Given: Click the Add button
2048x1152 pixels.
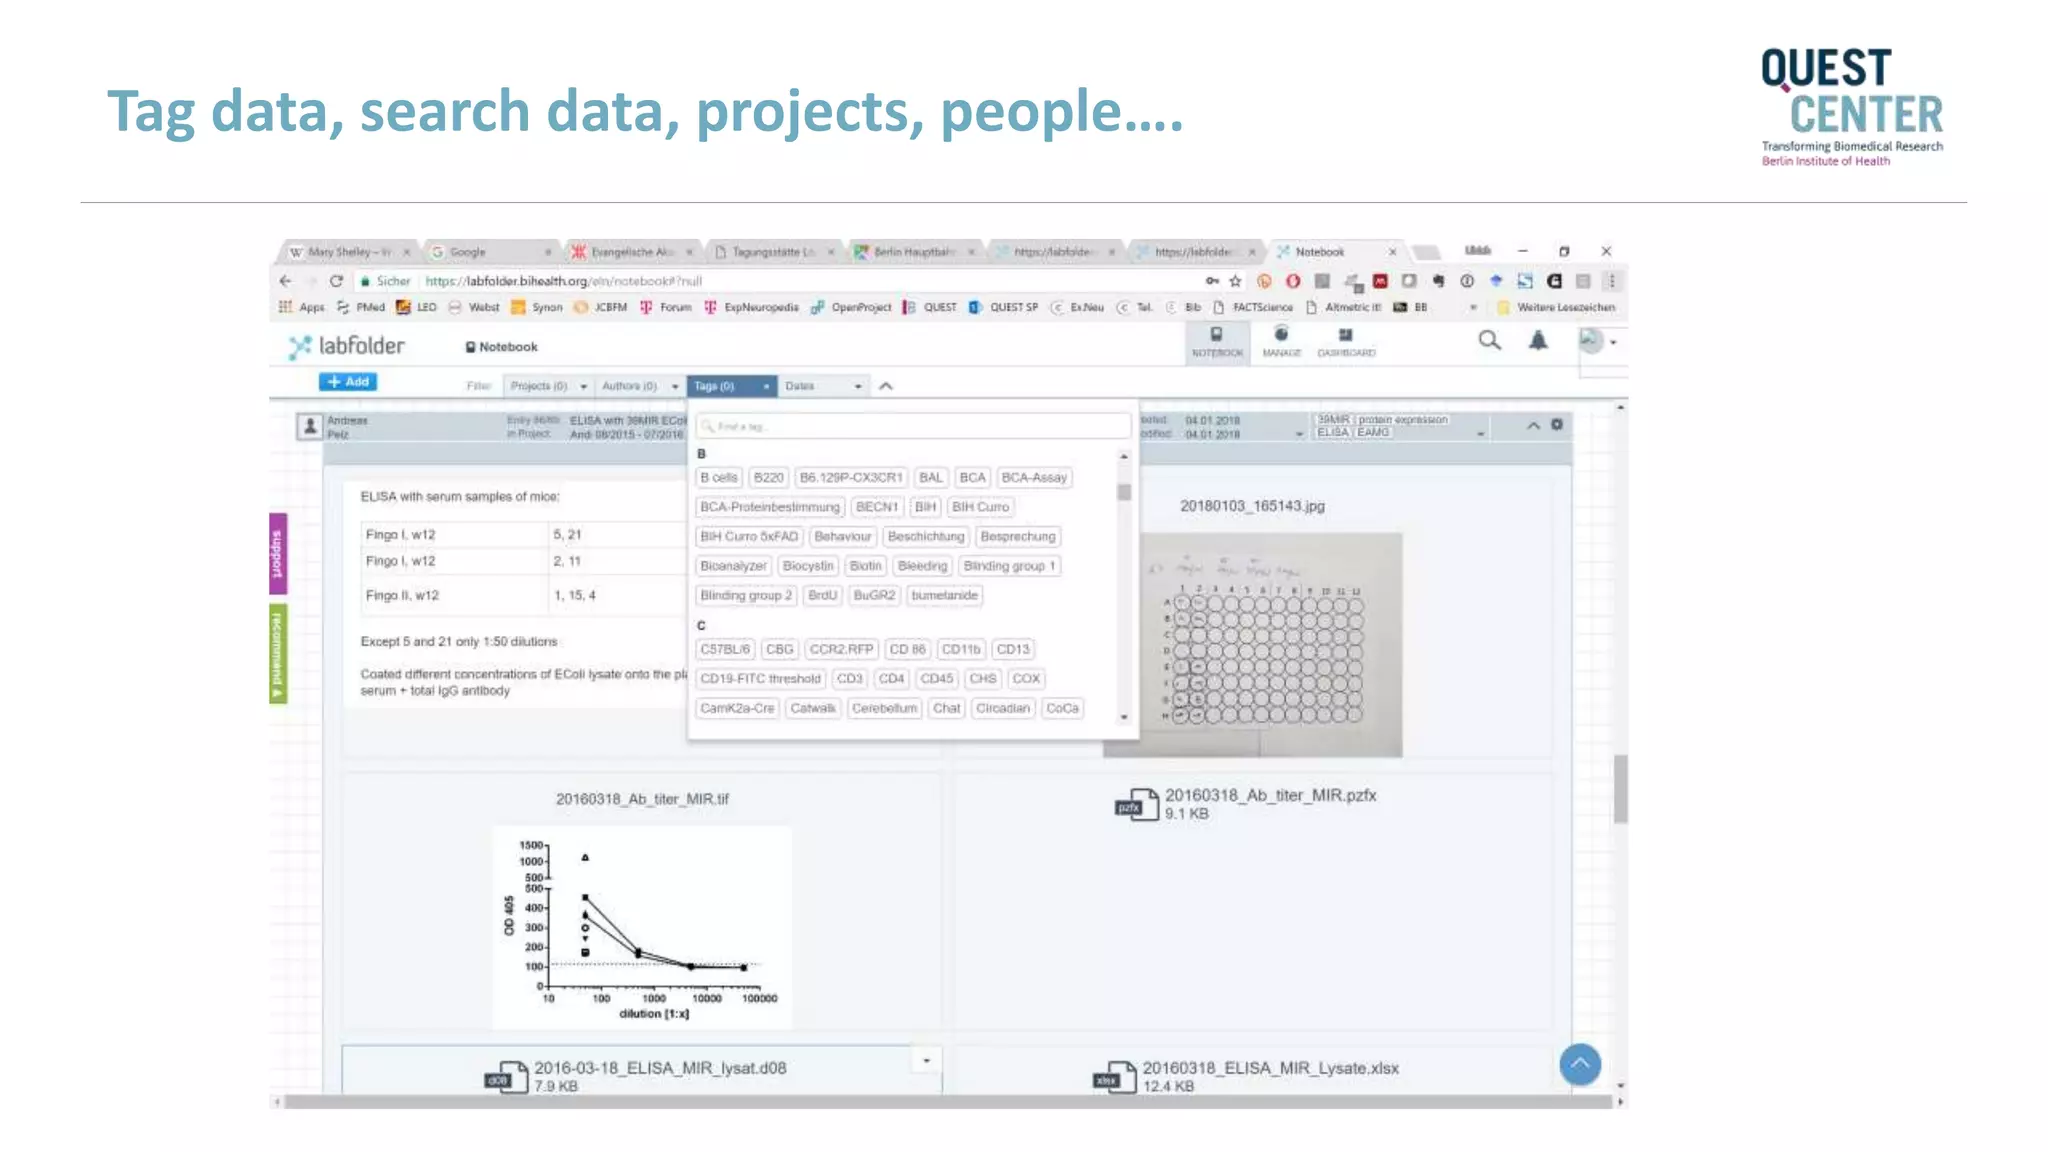Looking at the screenshot, I should (348, 382).
